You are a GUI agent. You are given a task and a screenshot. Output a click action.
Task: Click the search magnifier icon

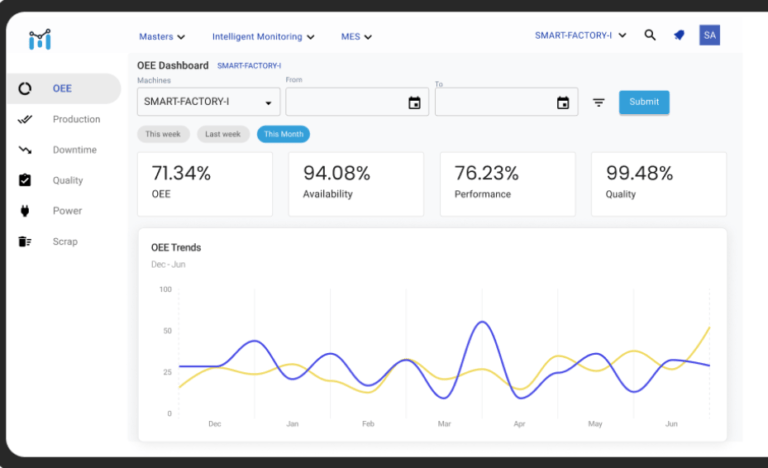coord(649,35)
